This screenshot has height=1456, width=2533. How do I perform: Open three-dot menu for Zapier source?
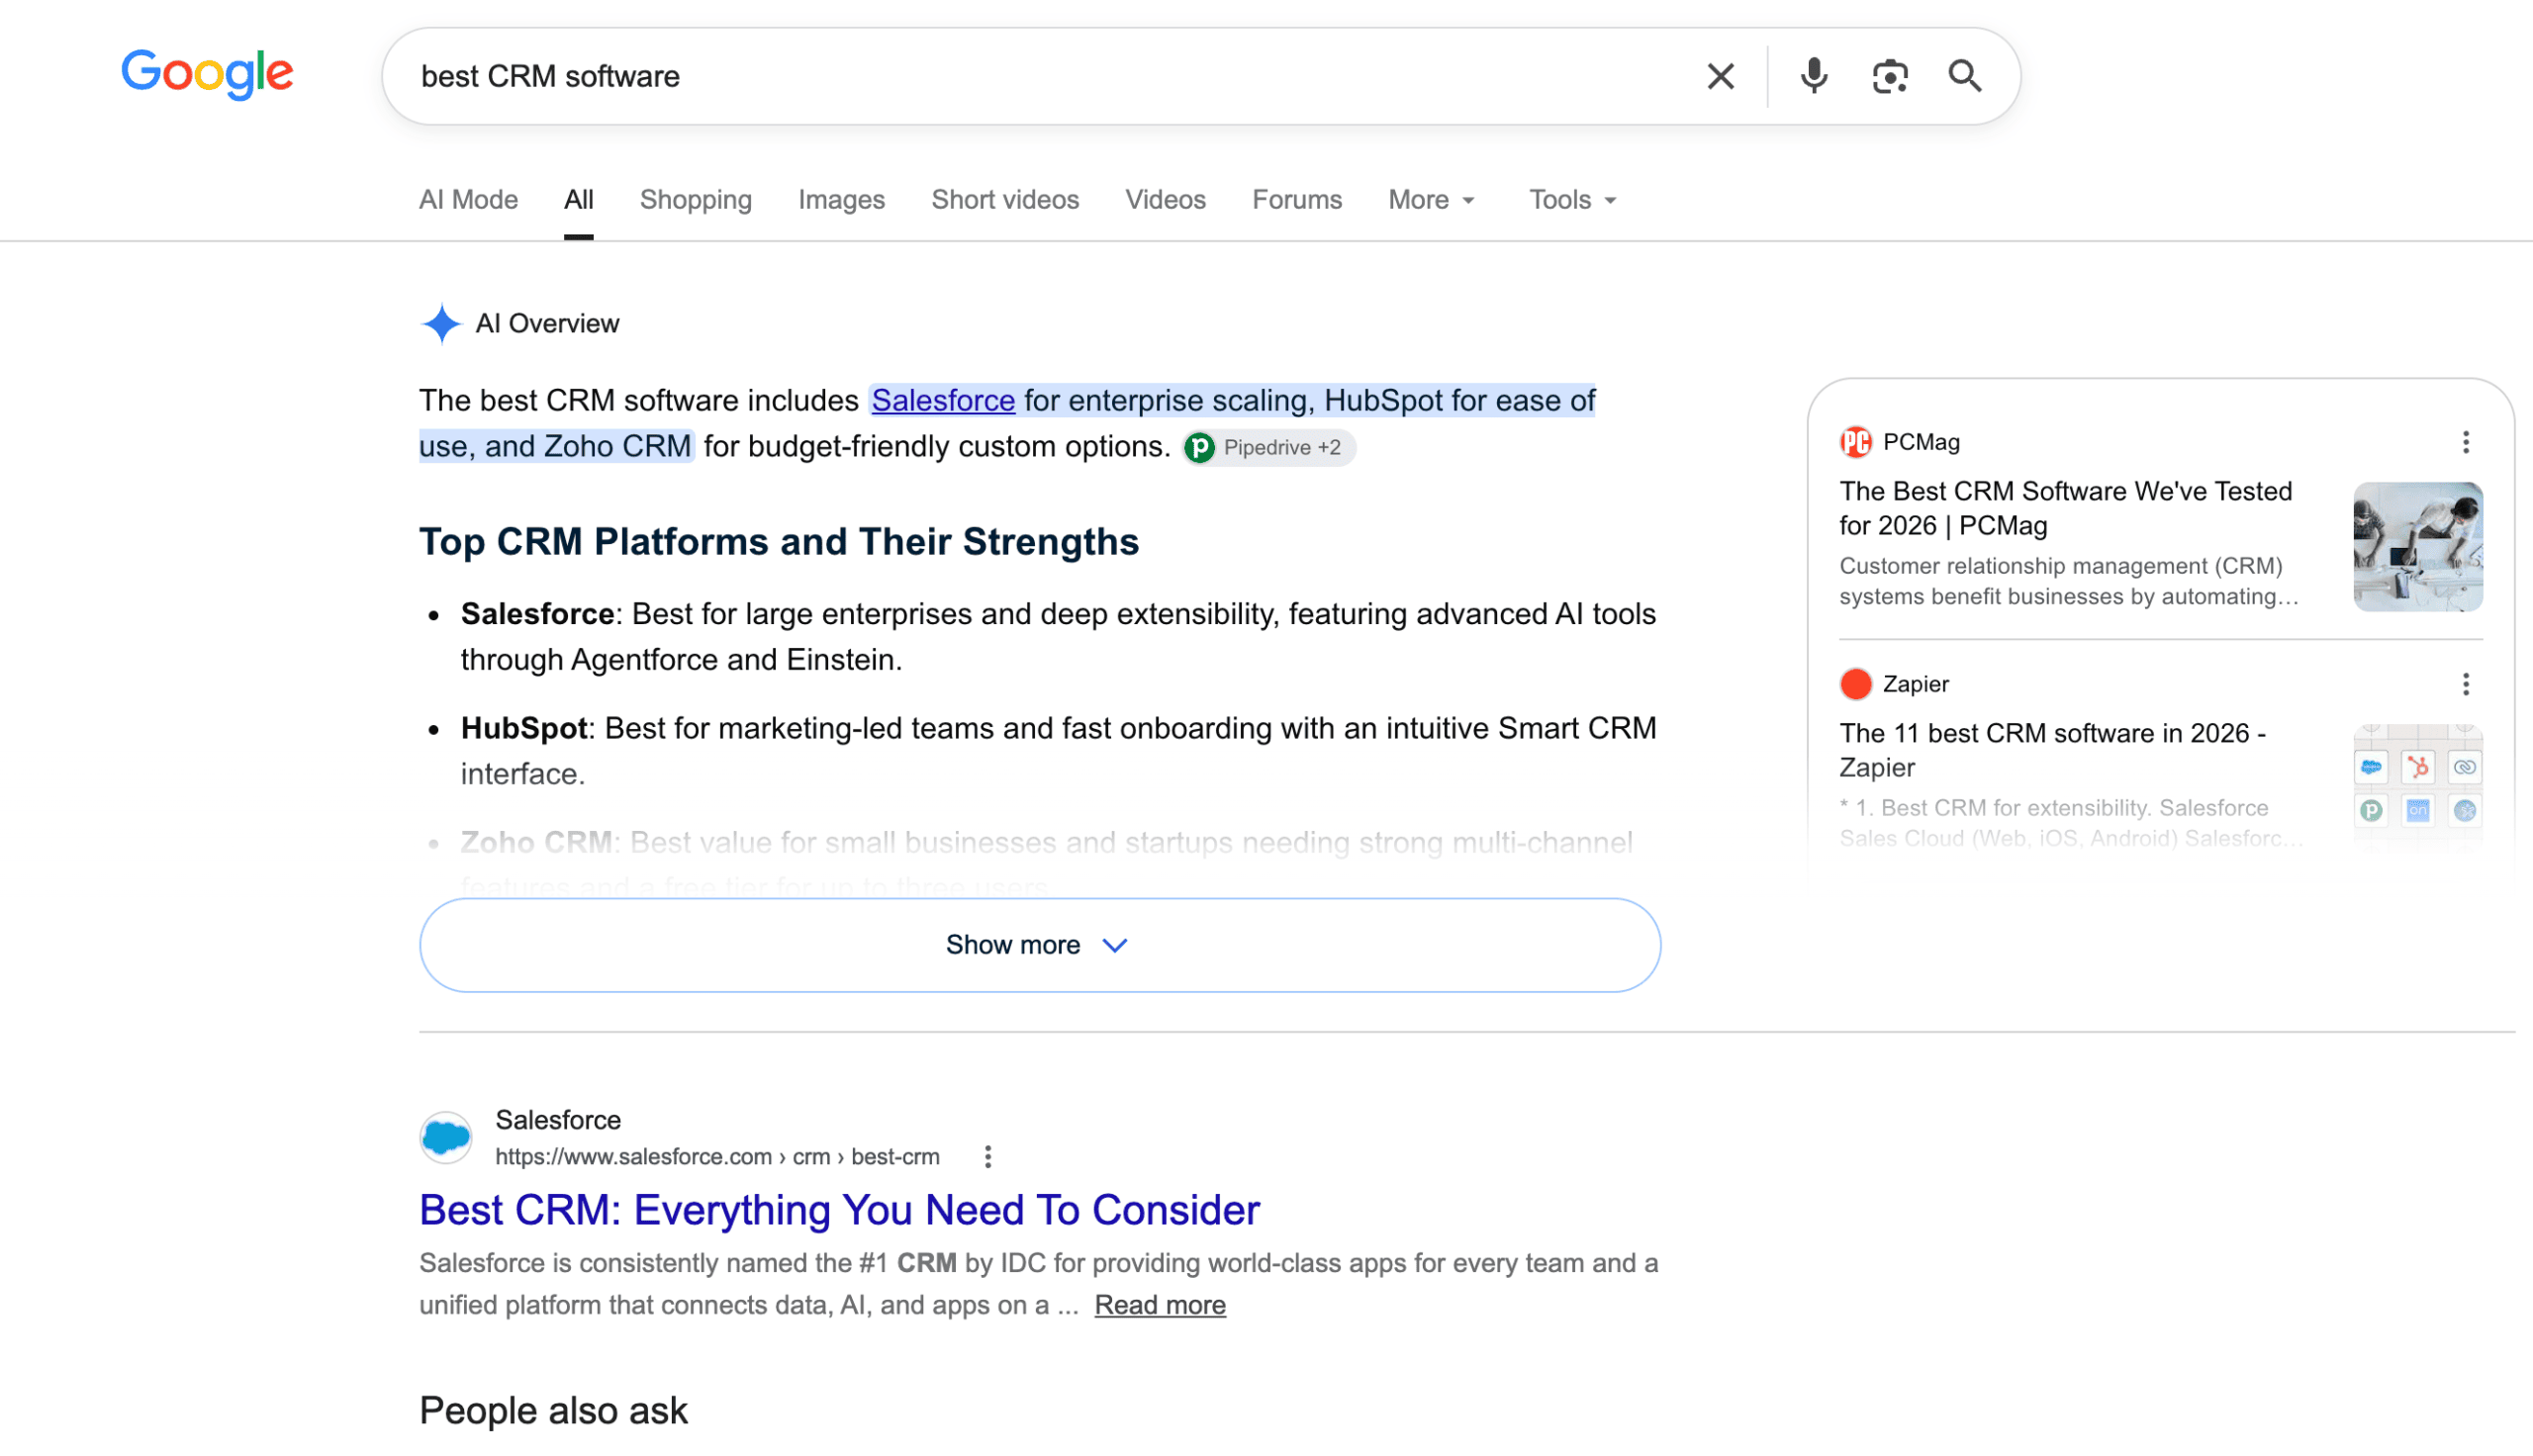click(2465, 684)
